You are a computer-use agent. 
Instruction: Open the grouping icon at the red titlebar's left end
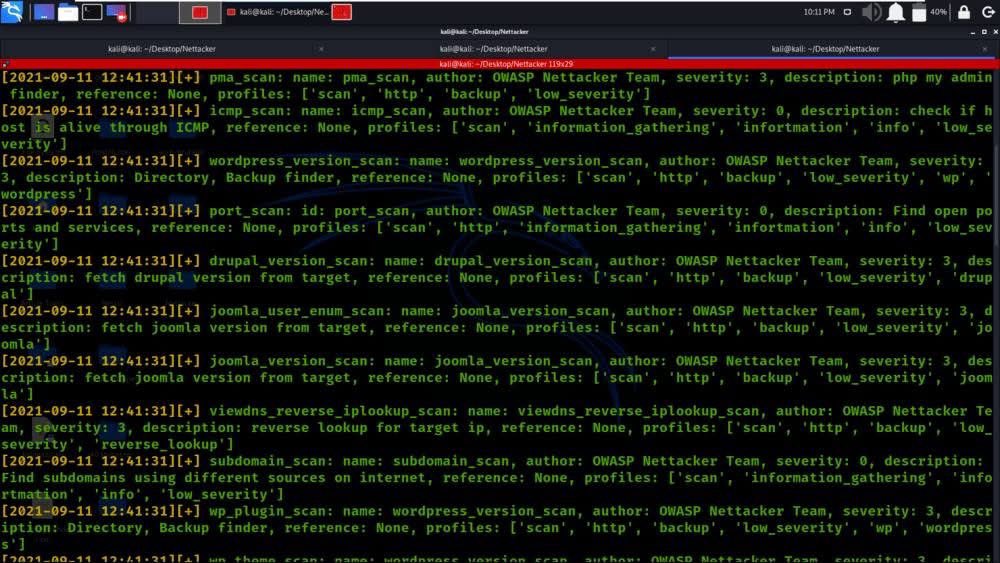tap(4, 64)
